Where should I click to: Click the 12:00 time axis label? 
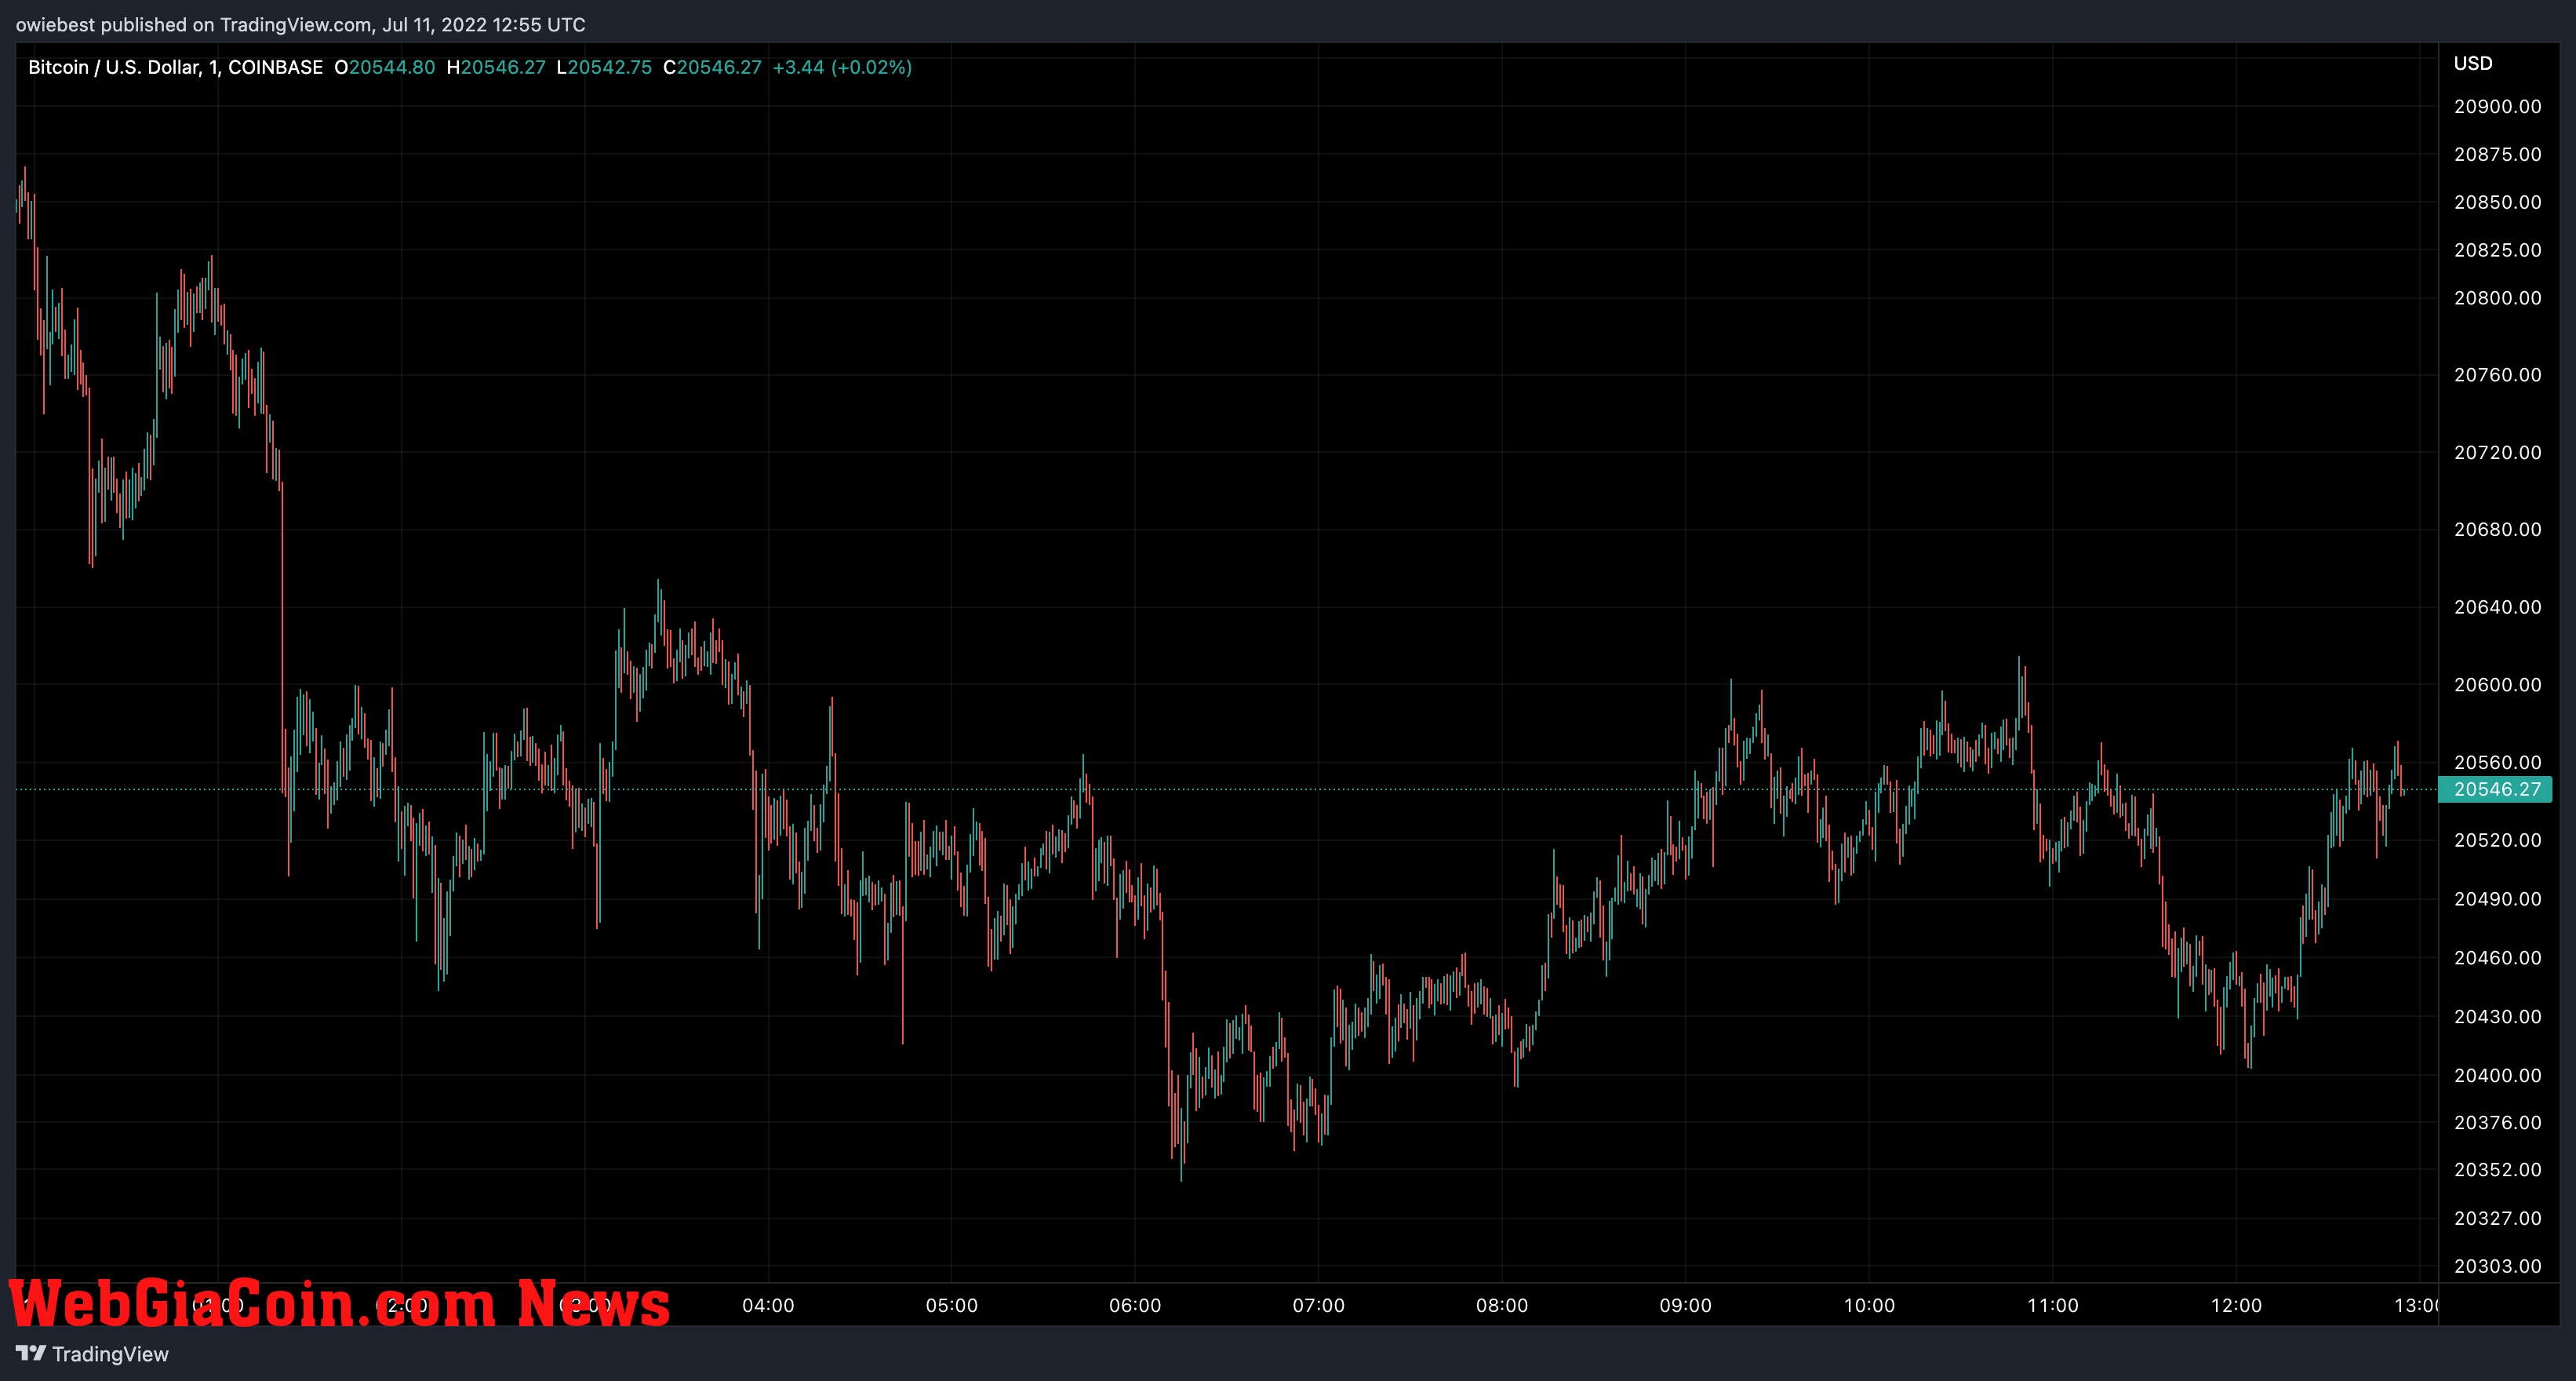tap(2236, 1305)
